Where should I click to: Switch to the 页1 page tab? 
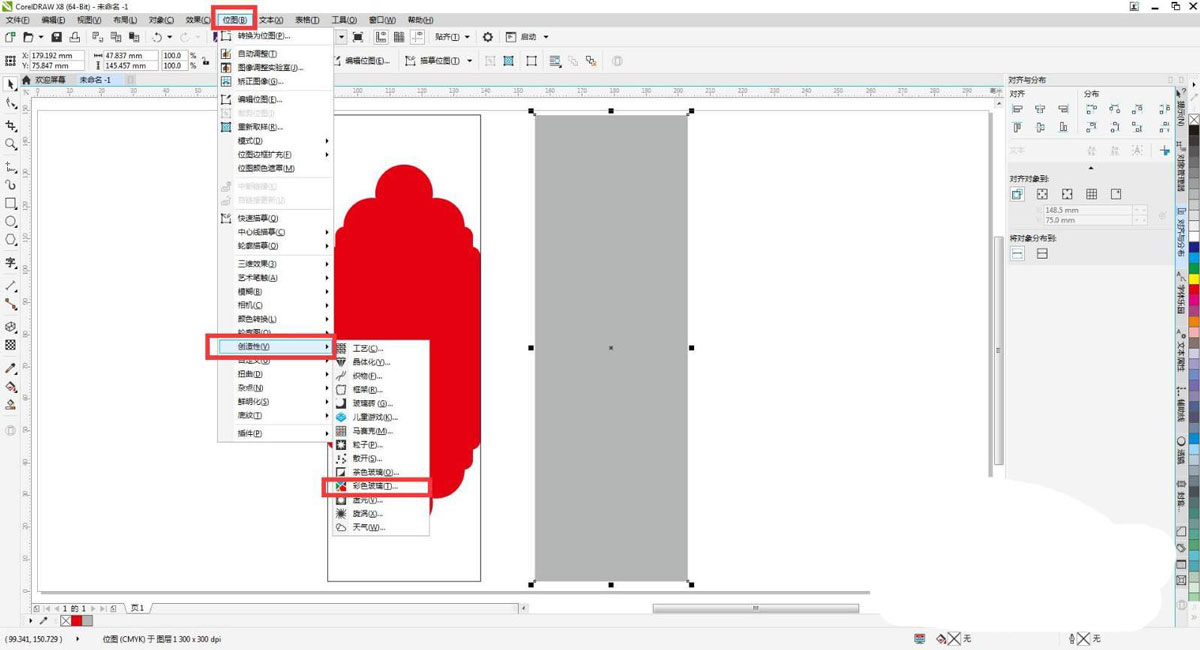[x=137, y=608]
